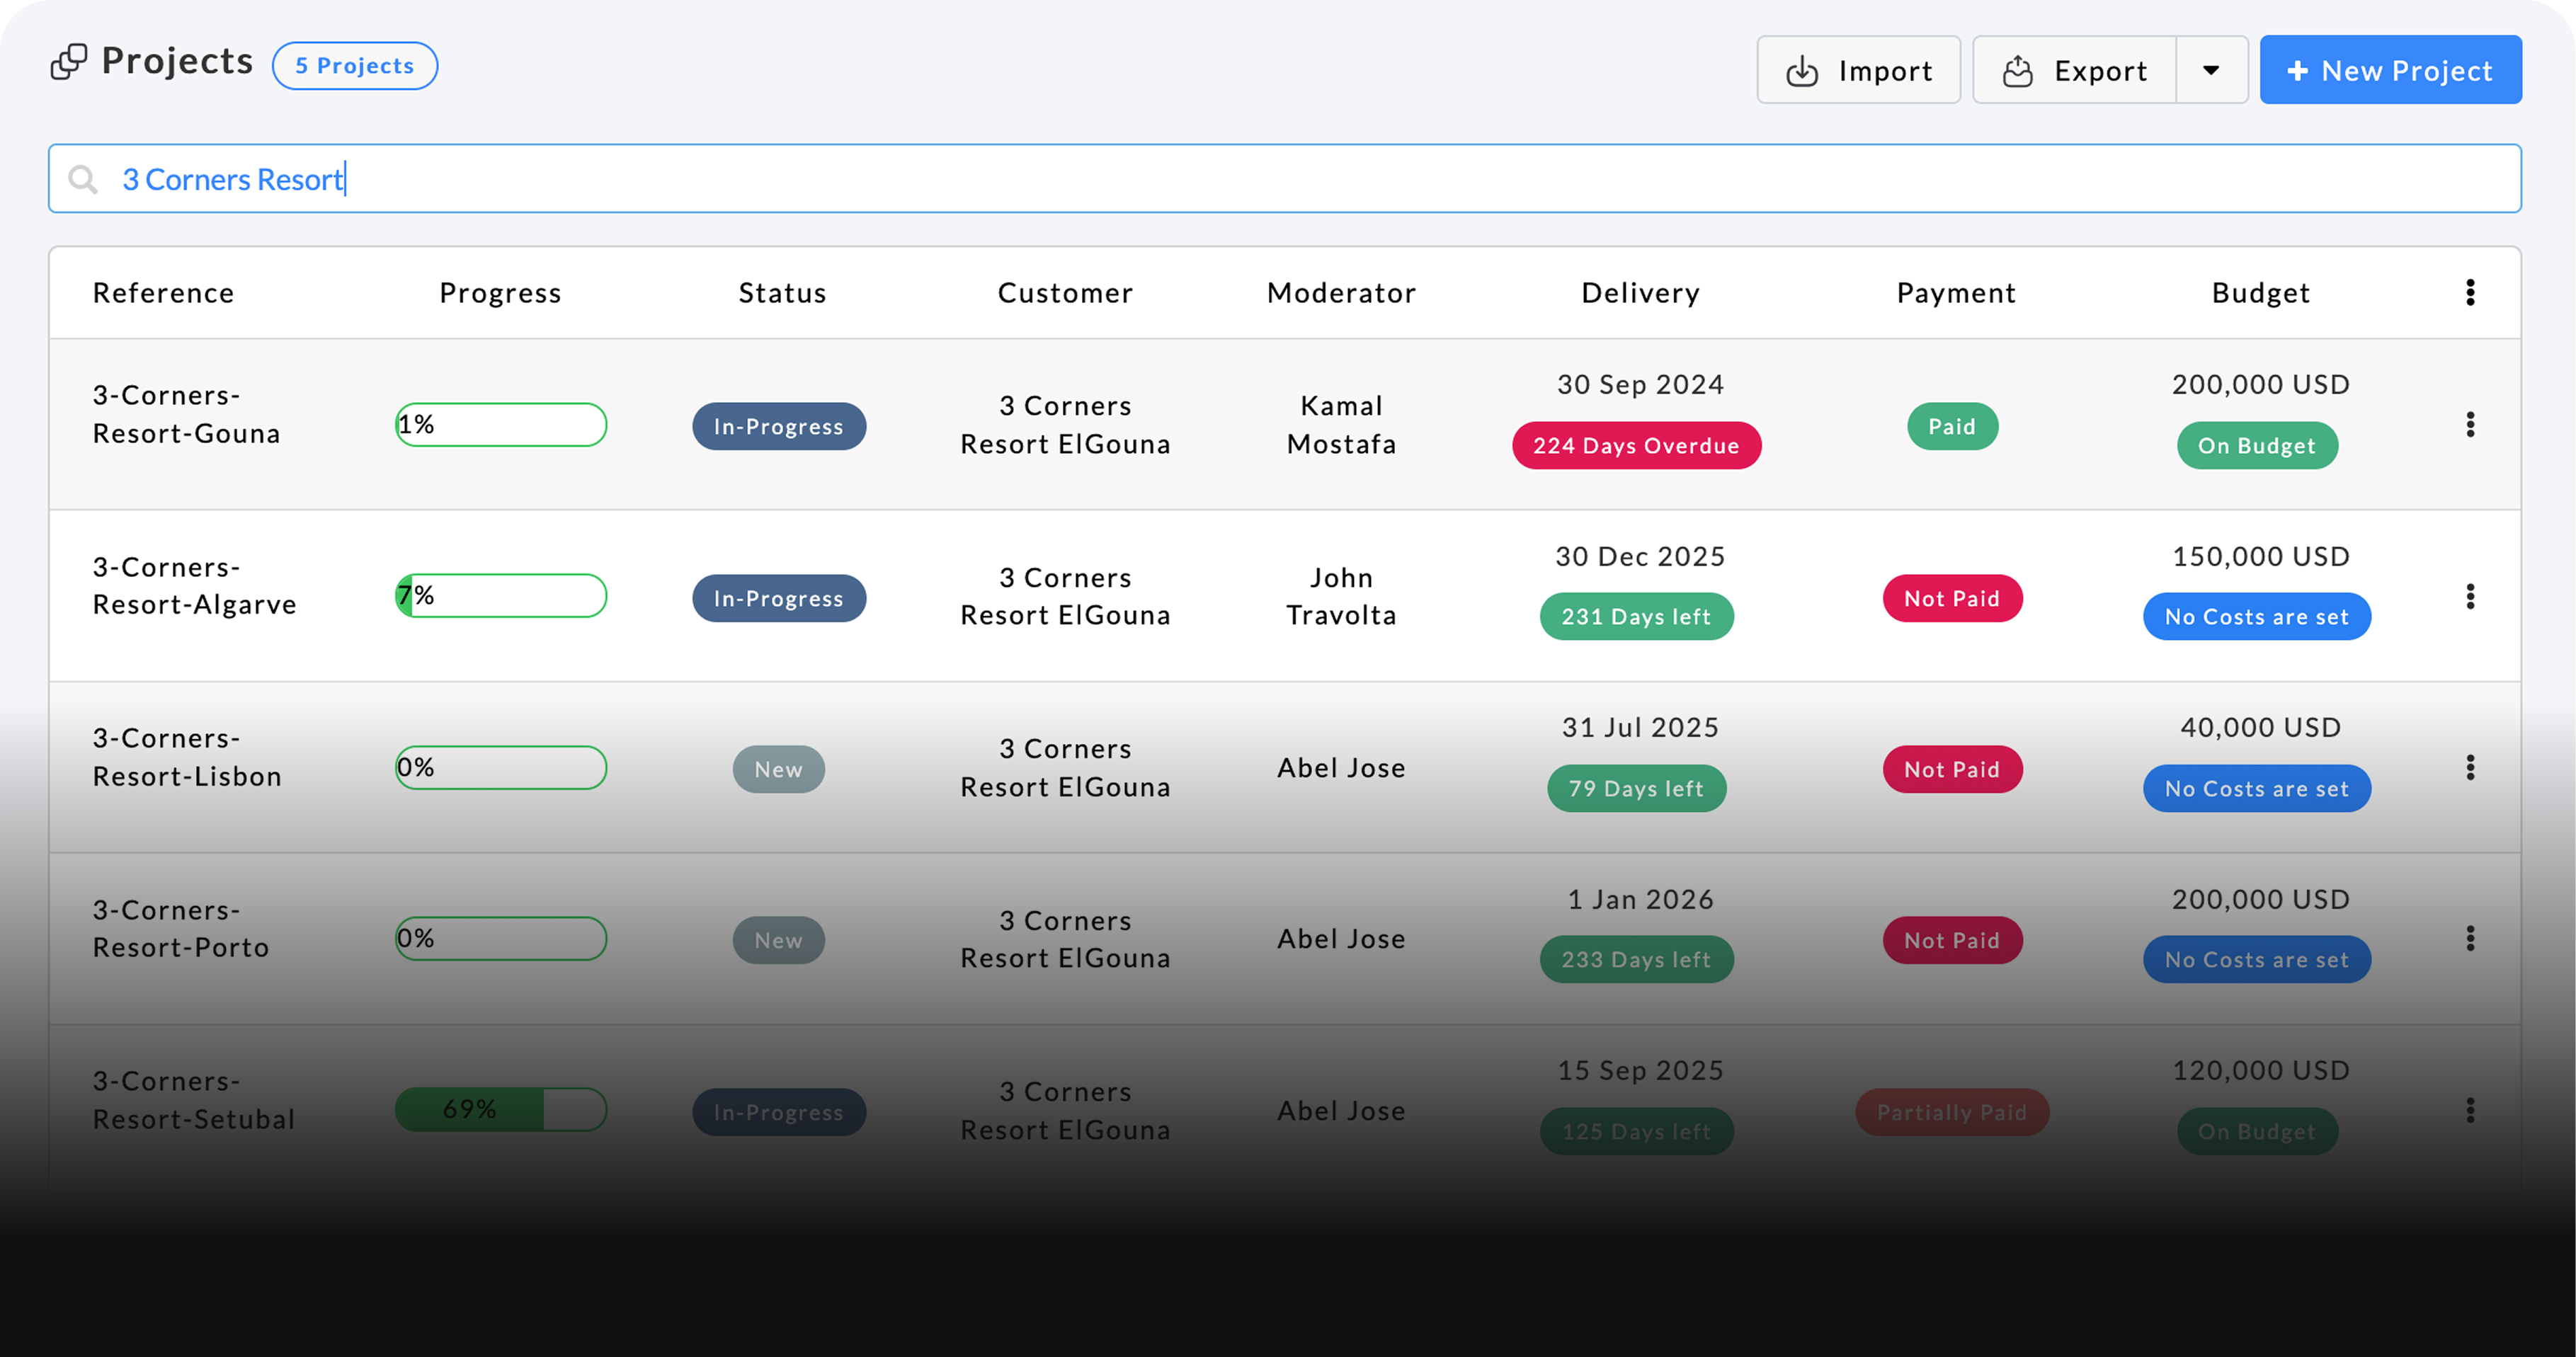
Task: Click the Import button
Action: [1858, 70]
